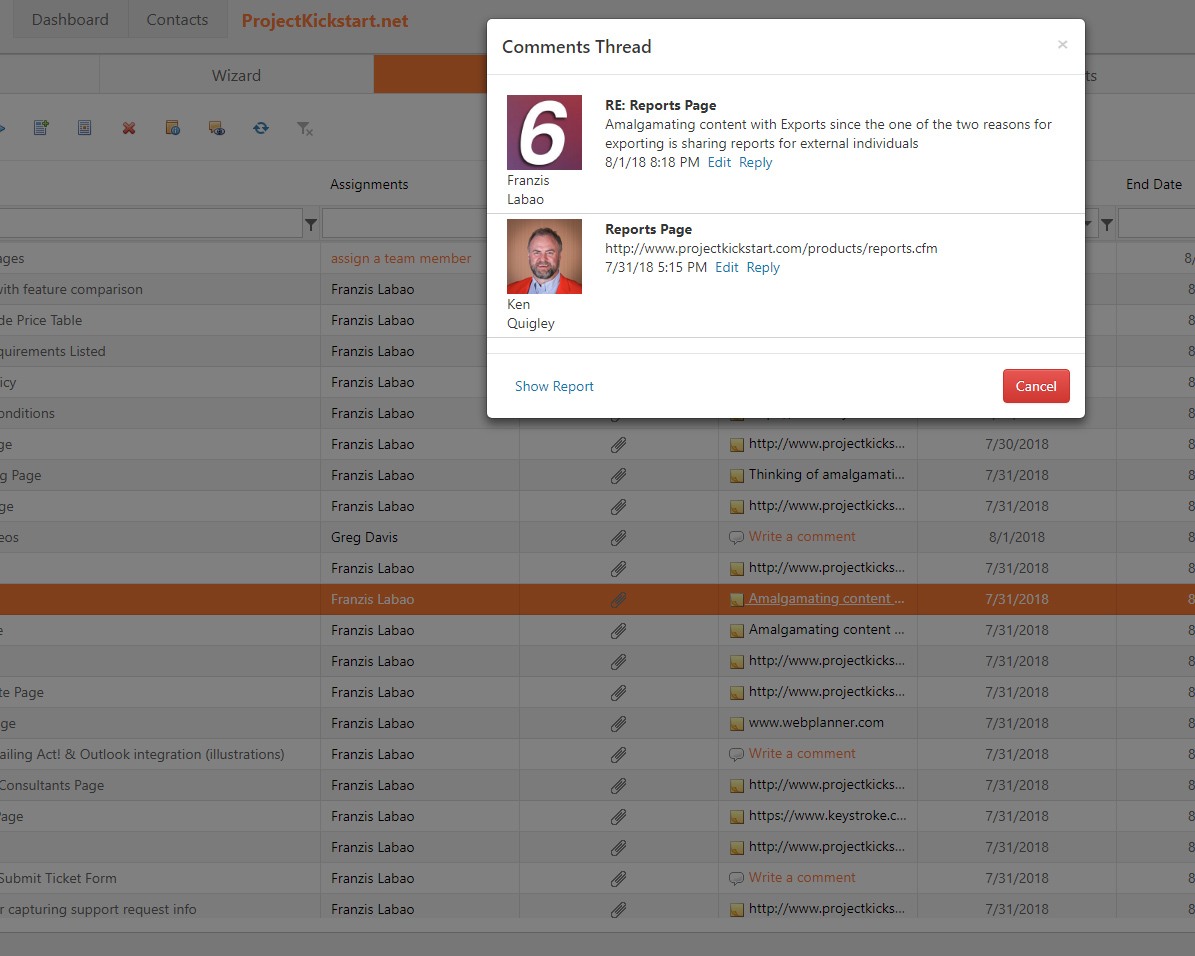Viewport: 1195px width, 956px height.
Task: Click paperclip in Outlook integration row
Action: (x=619, y=754)
